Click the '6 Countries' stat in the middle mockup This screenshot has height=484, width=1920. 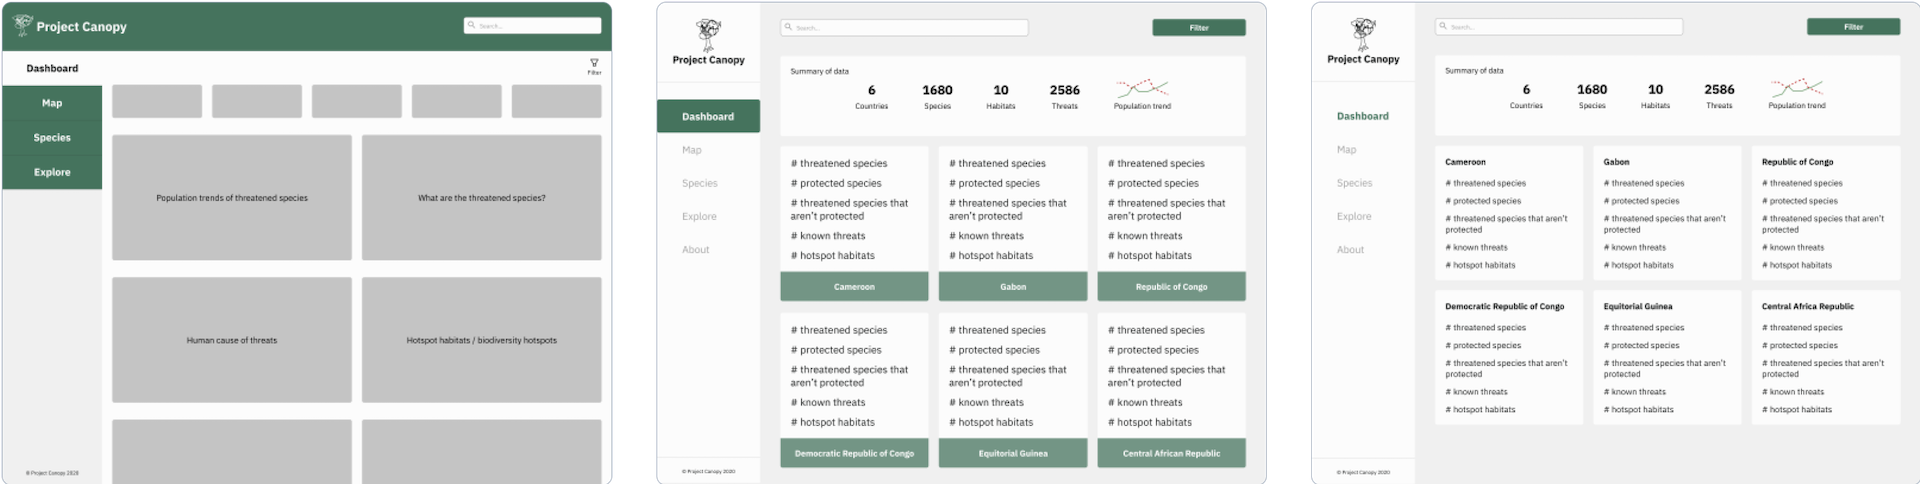pyautogui.click(x=871, y=96)
